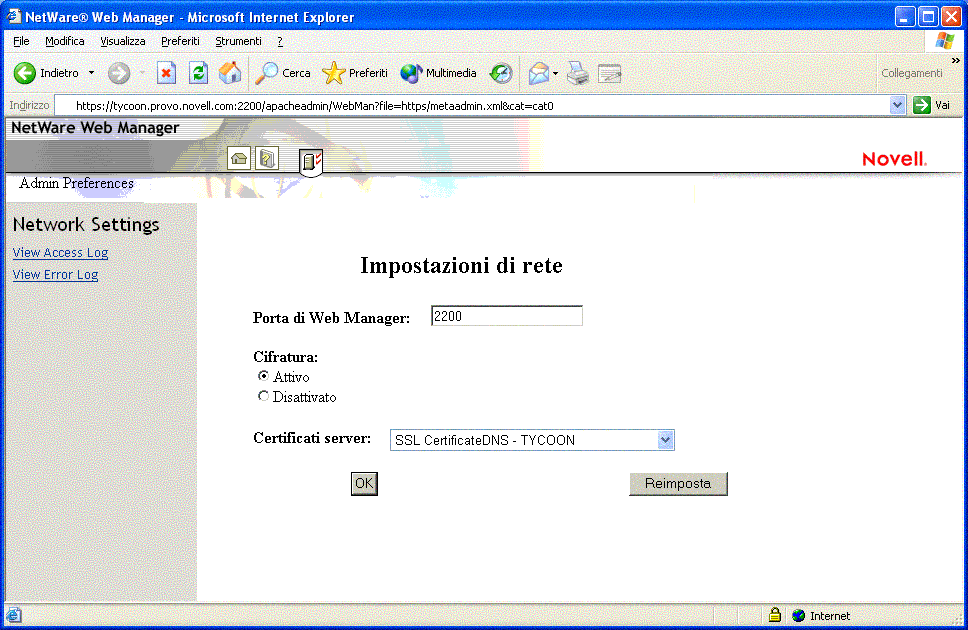
Task: Open the View Access Log link
Action: pos(60,252)
